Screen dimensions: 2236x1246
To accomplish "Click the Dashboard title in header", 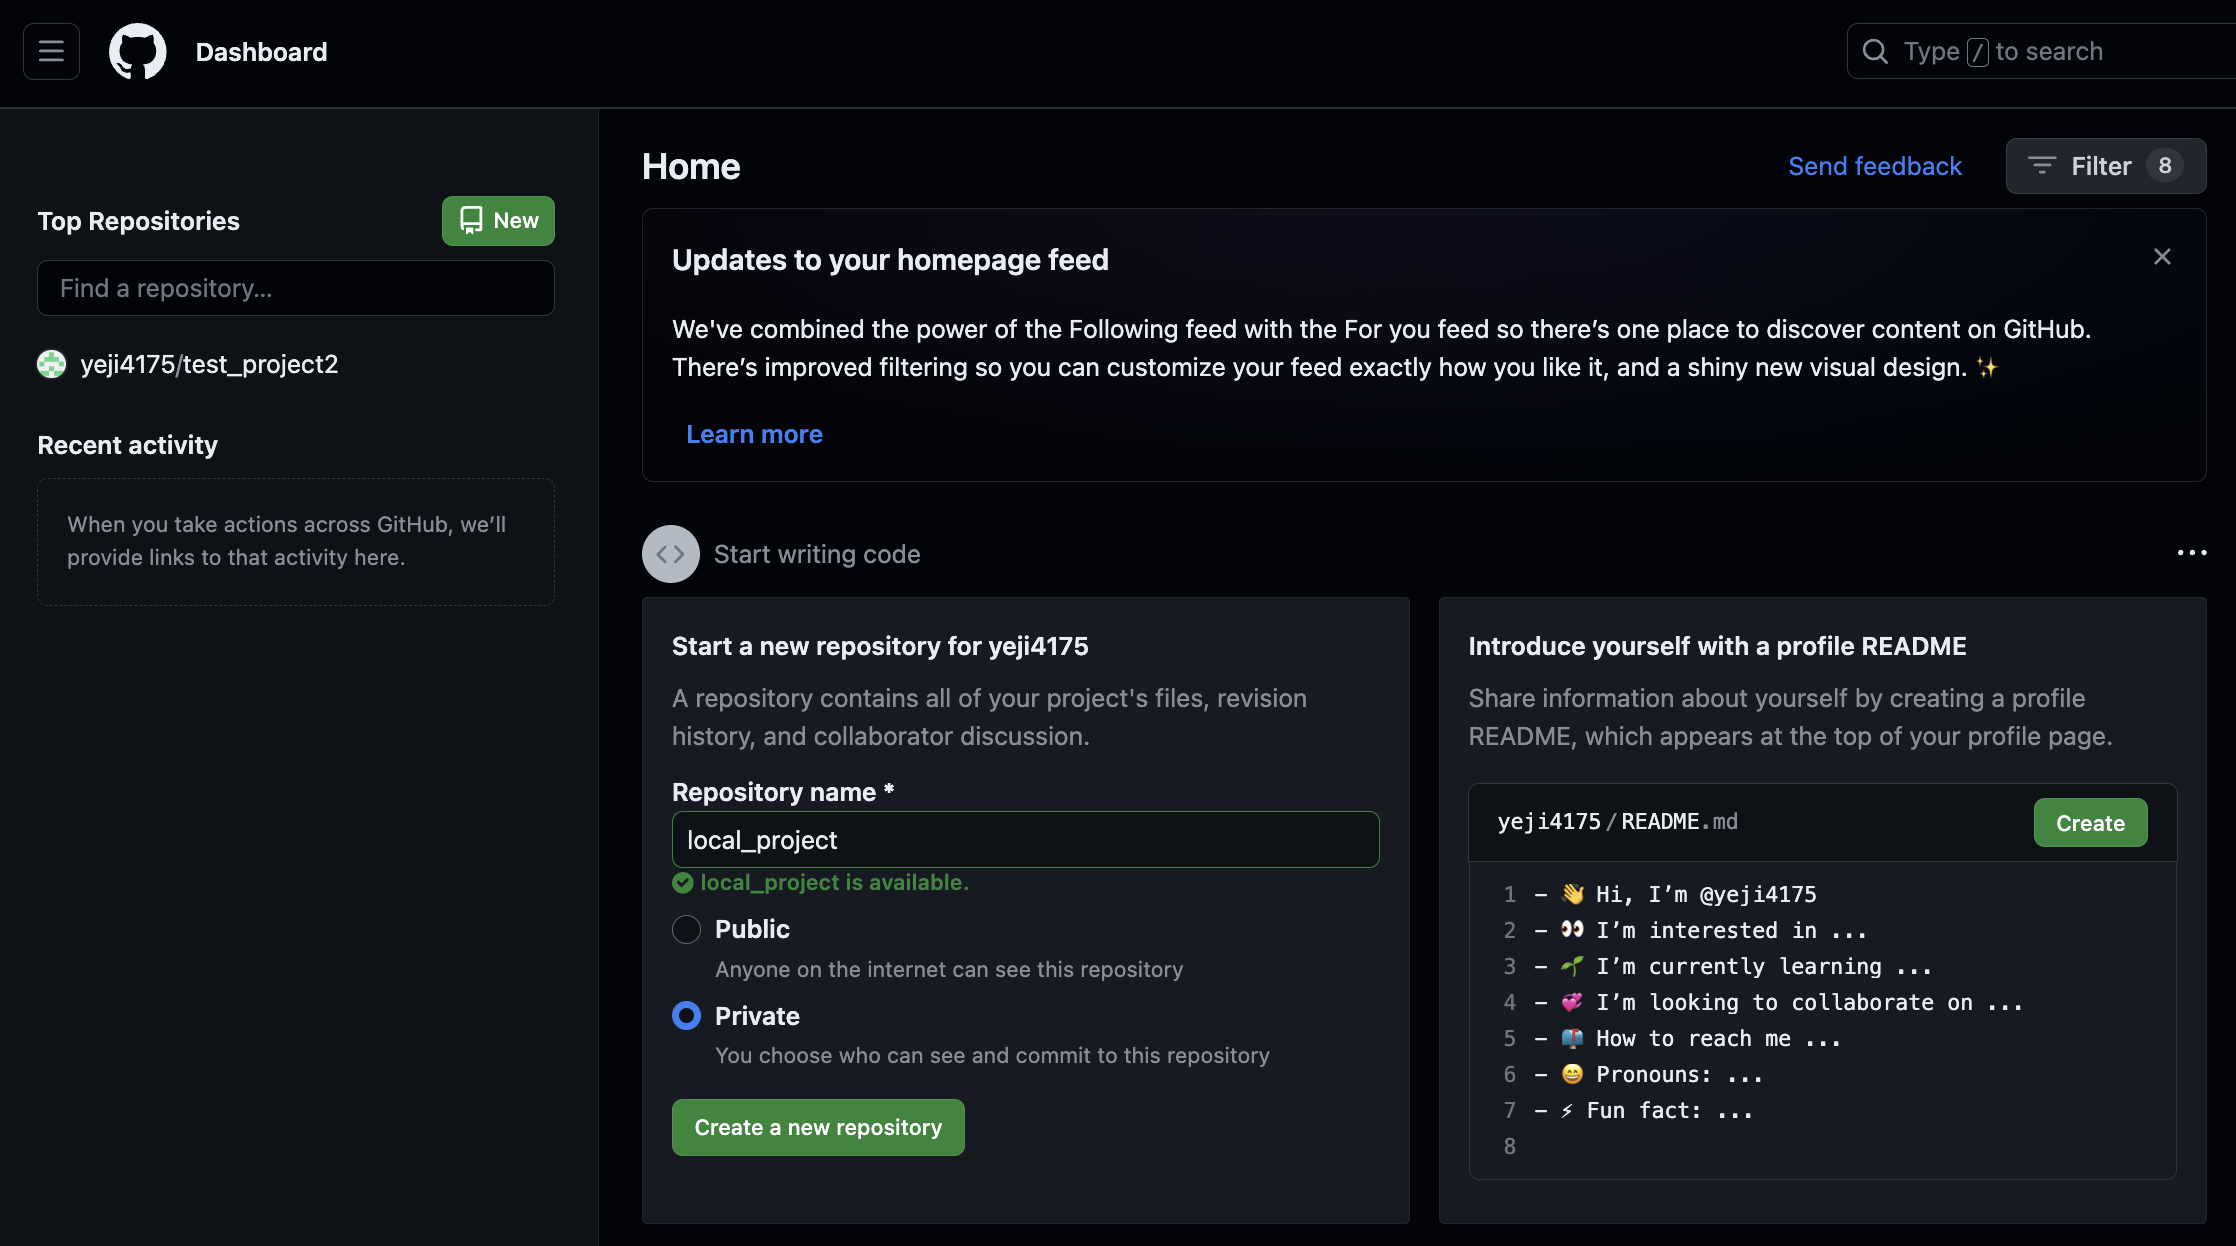I will click(261, 52).
